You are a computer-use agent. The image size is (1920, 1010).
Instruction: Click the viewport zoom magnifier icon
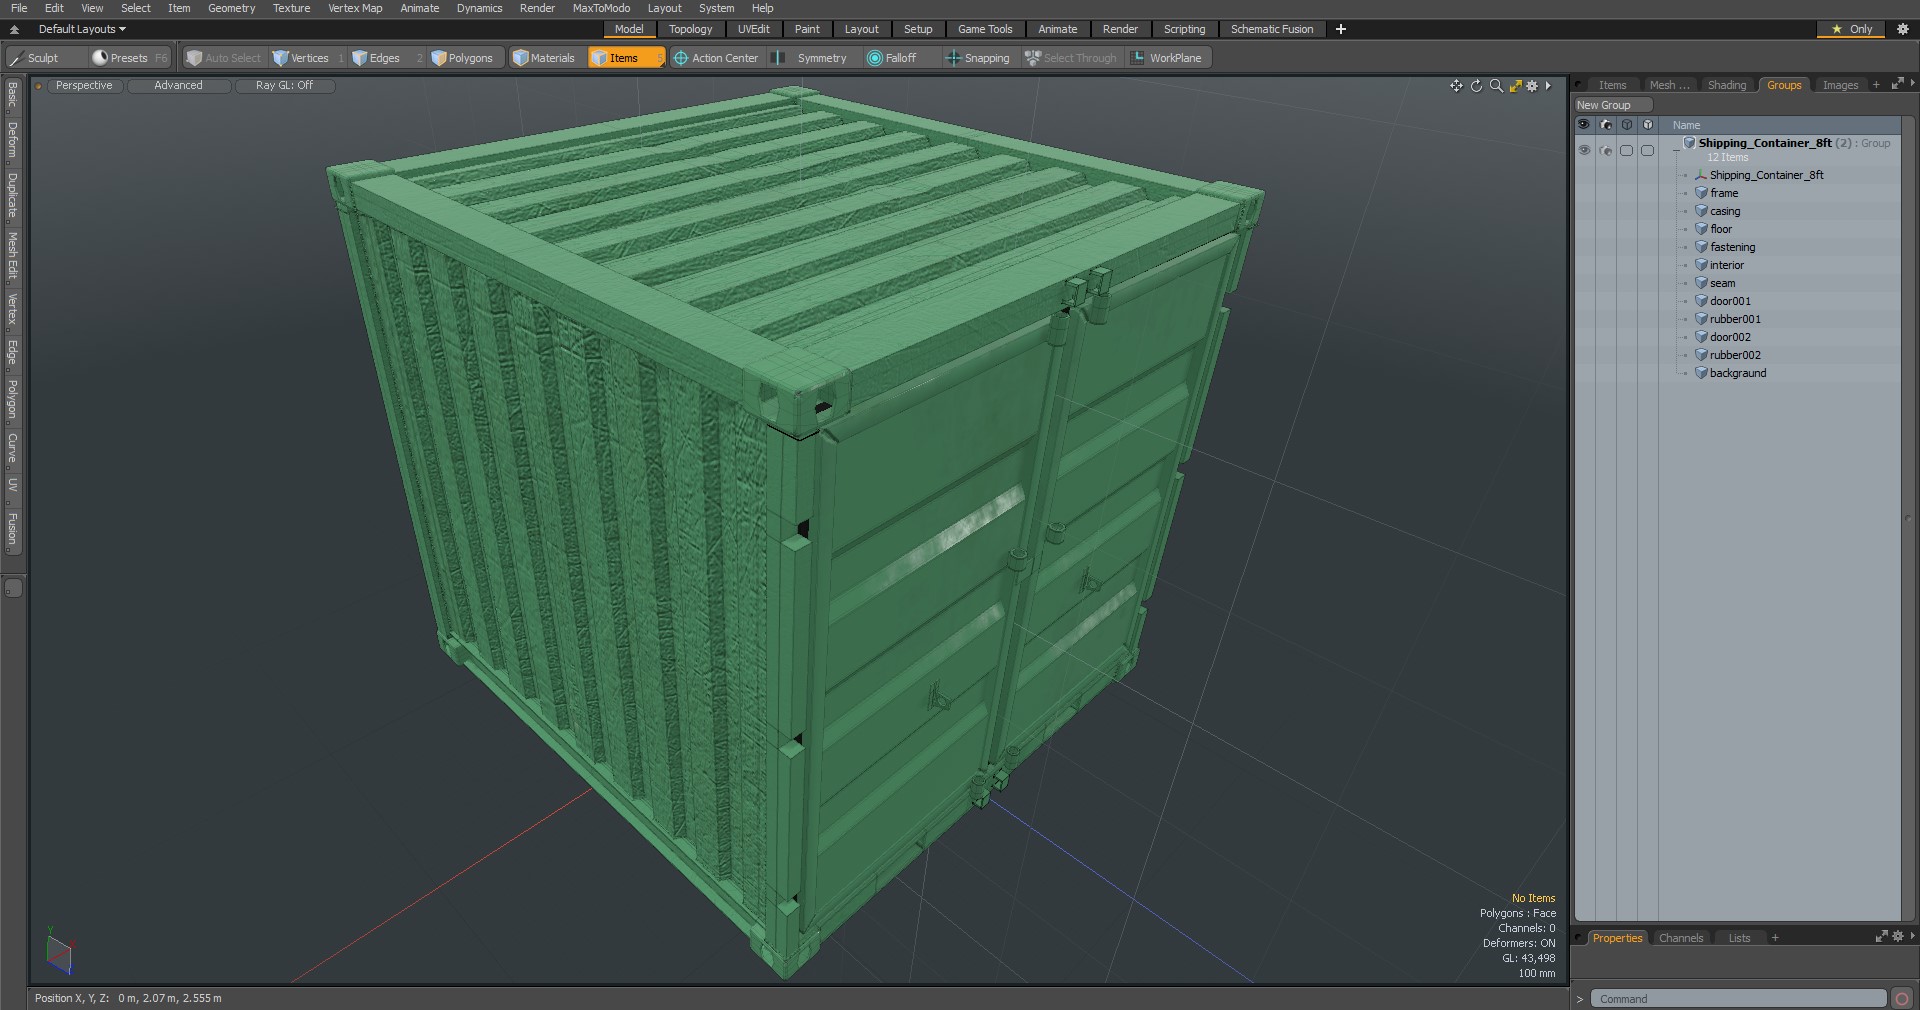[x=1496, y=86]
